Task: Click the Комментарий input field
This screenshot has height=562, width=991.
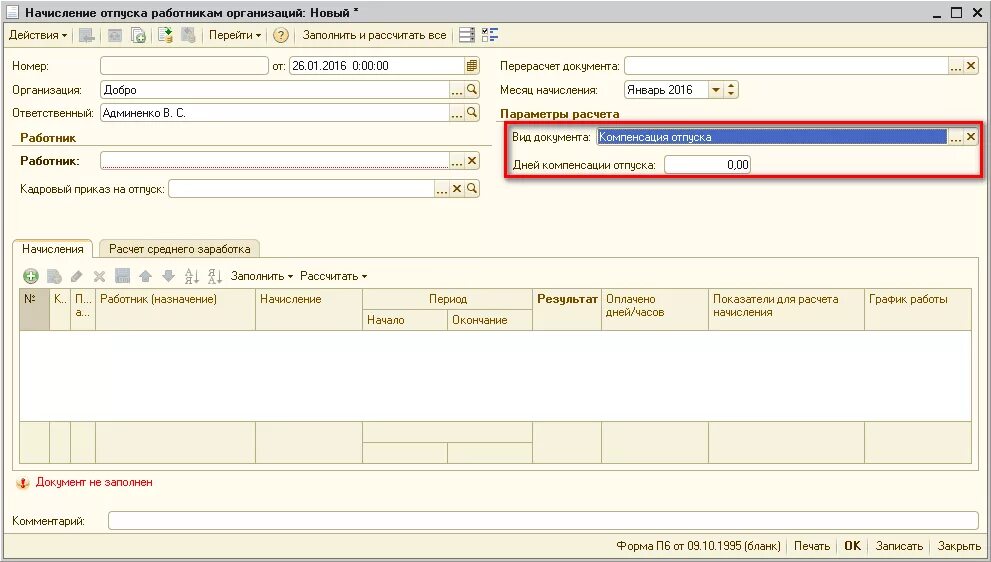Action: [543, 521]
